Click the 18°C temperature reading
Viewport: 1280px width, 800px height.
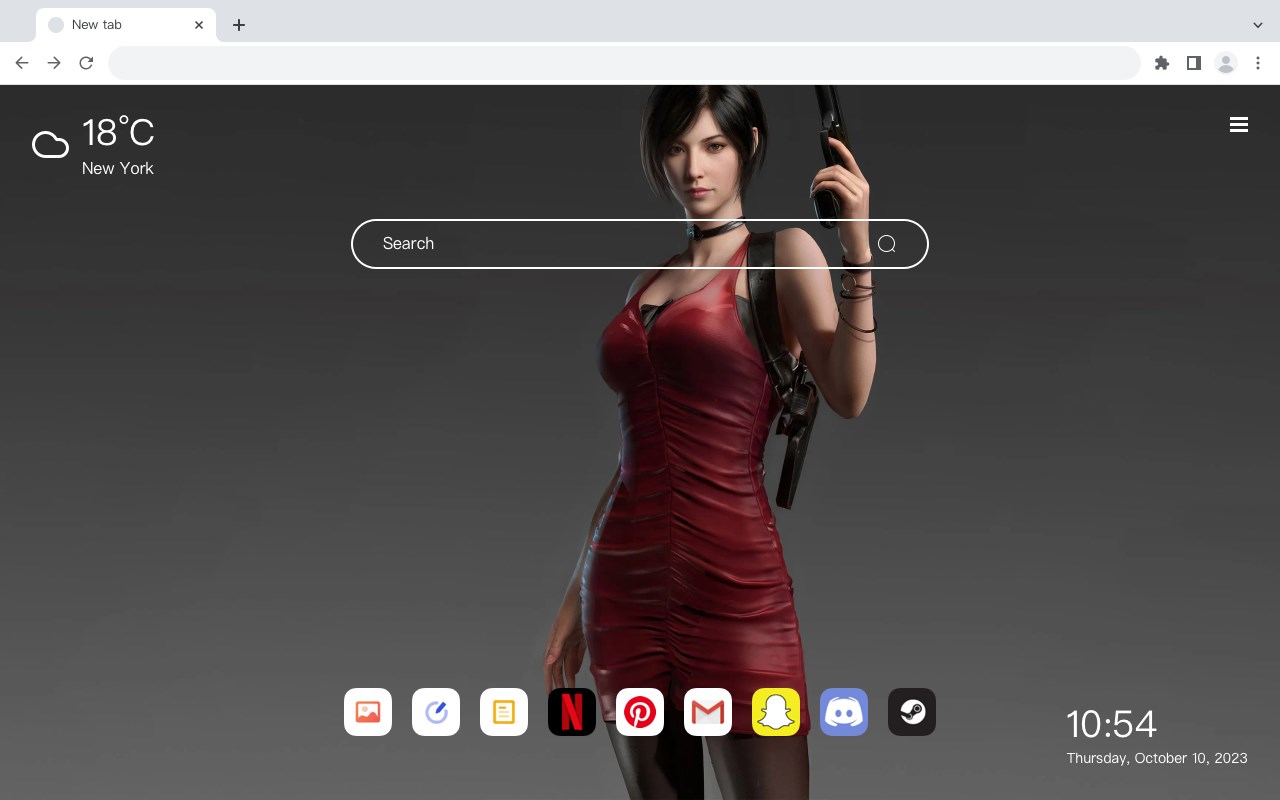point(118,133)
